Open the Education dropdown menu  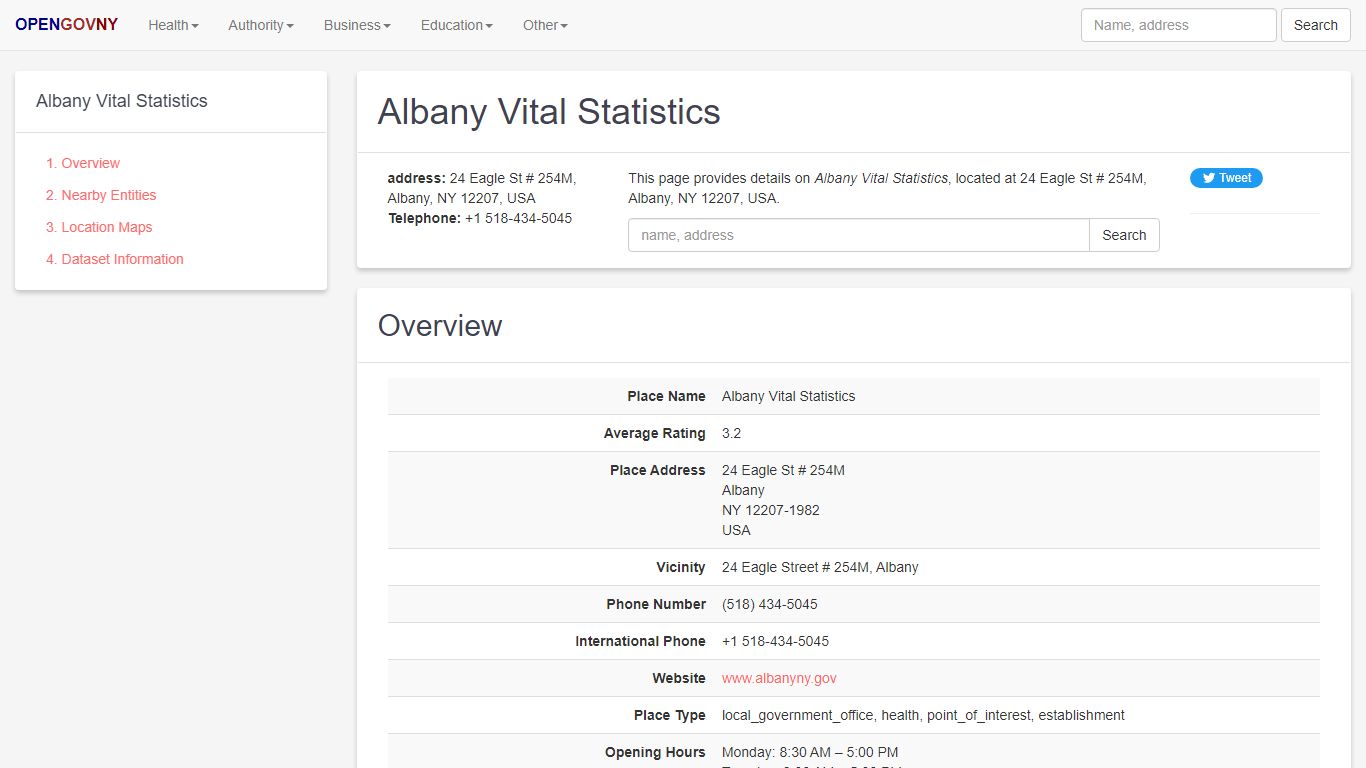coord(457,25)
